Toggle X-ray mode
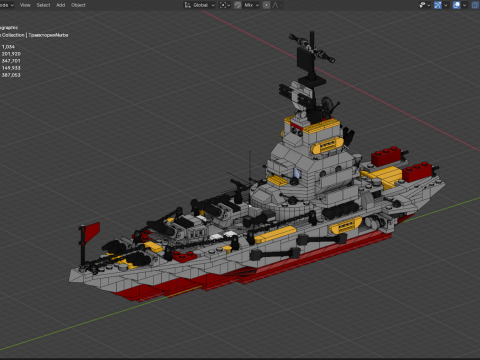 [x=475, y=5]
